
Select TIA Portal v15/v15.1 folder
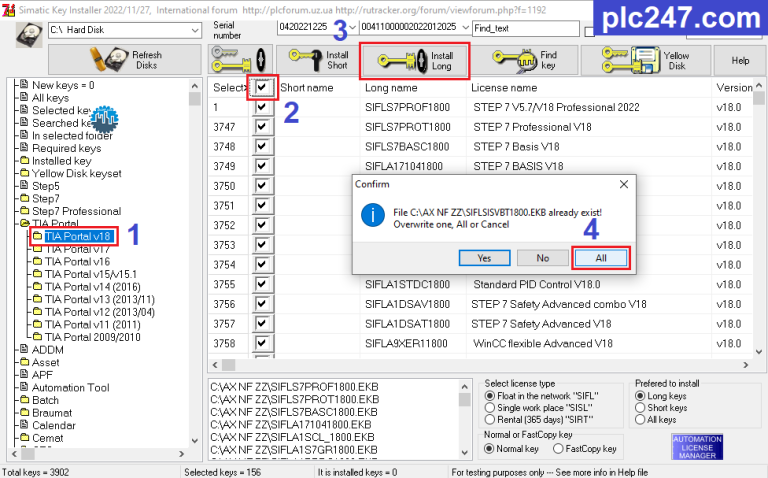91,274
